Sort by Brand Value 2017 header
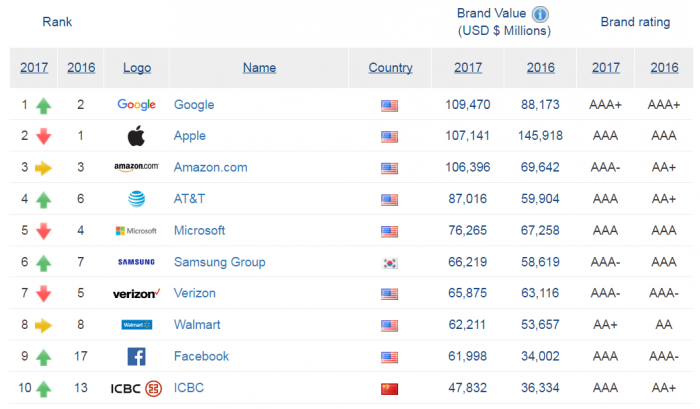Viewport: 700px width, 409px height. pyautogui.click(x=468, y=68)
